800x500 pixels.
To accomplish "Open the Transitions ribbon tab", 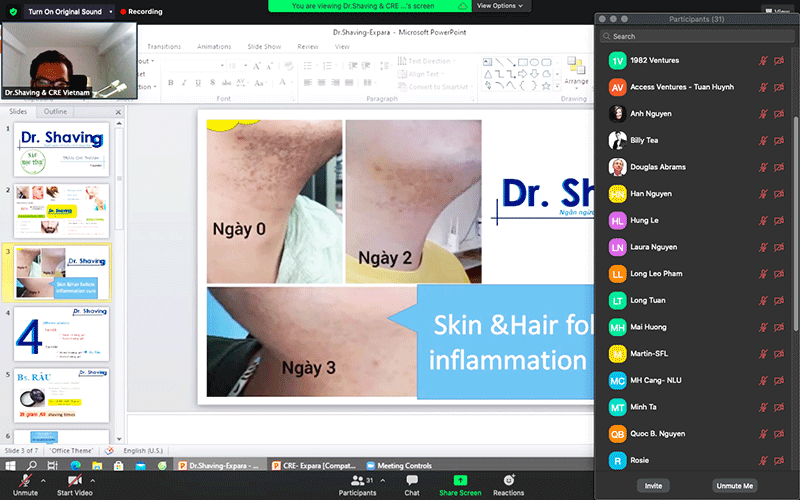I will click(x=164, y=46).
